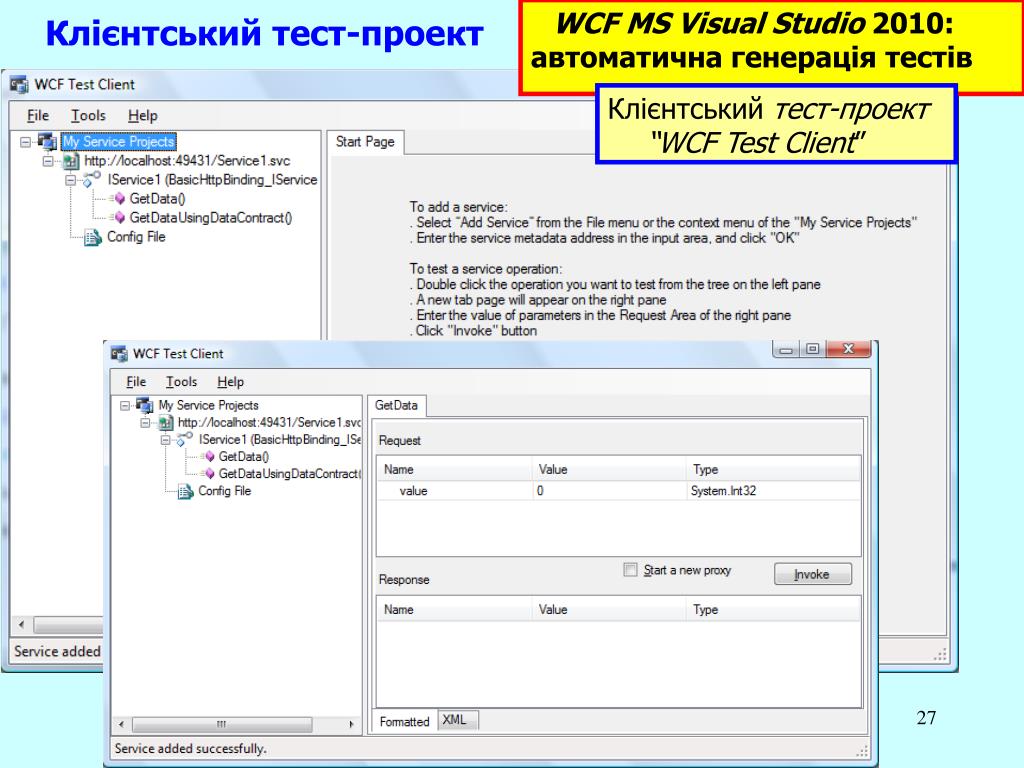Click the WCF Test Client icon in front window title bar
1024x768 pixels.
pyautogui.click(x=120, y=354)
